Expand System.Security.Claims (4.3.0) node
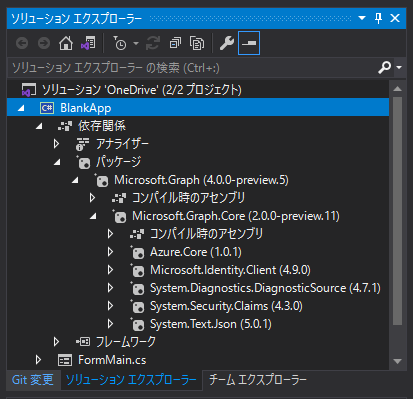This screenshot has height=399, width=413. coord(110,306)
